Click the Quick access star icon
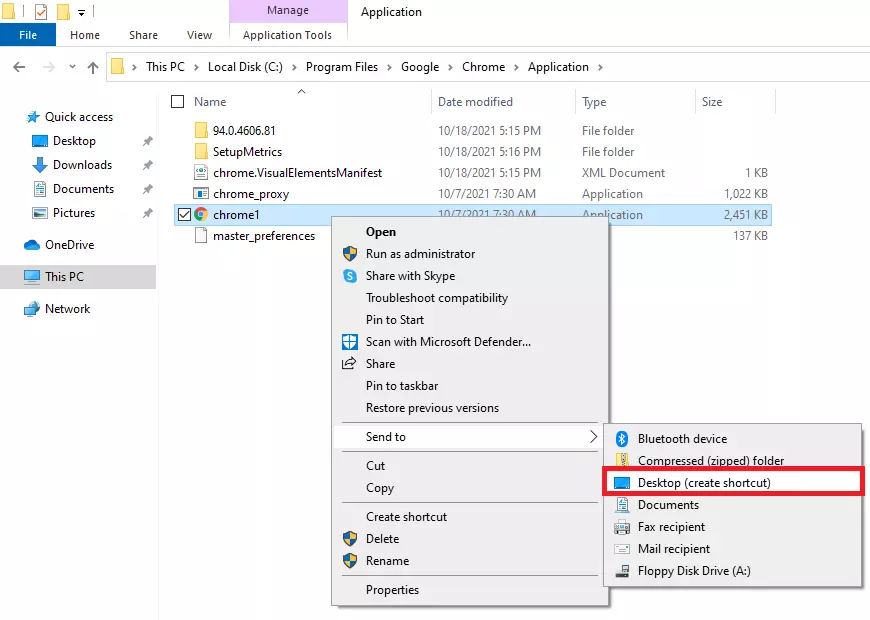Viewport: 870px width, 620px height. [x=33, y=117]
